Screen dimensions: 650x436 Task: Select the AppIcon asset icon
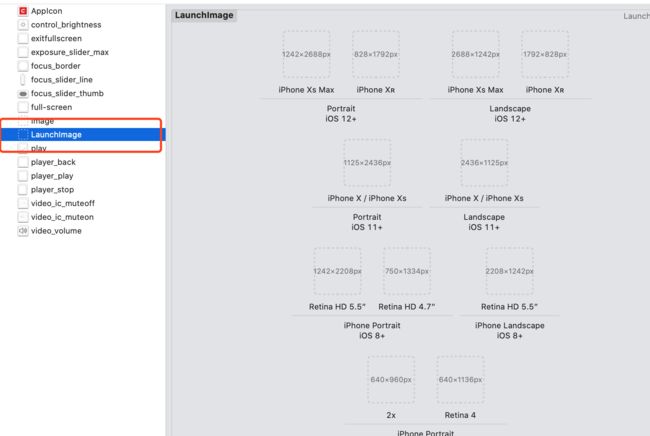[23, 11]
